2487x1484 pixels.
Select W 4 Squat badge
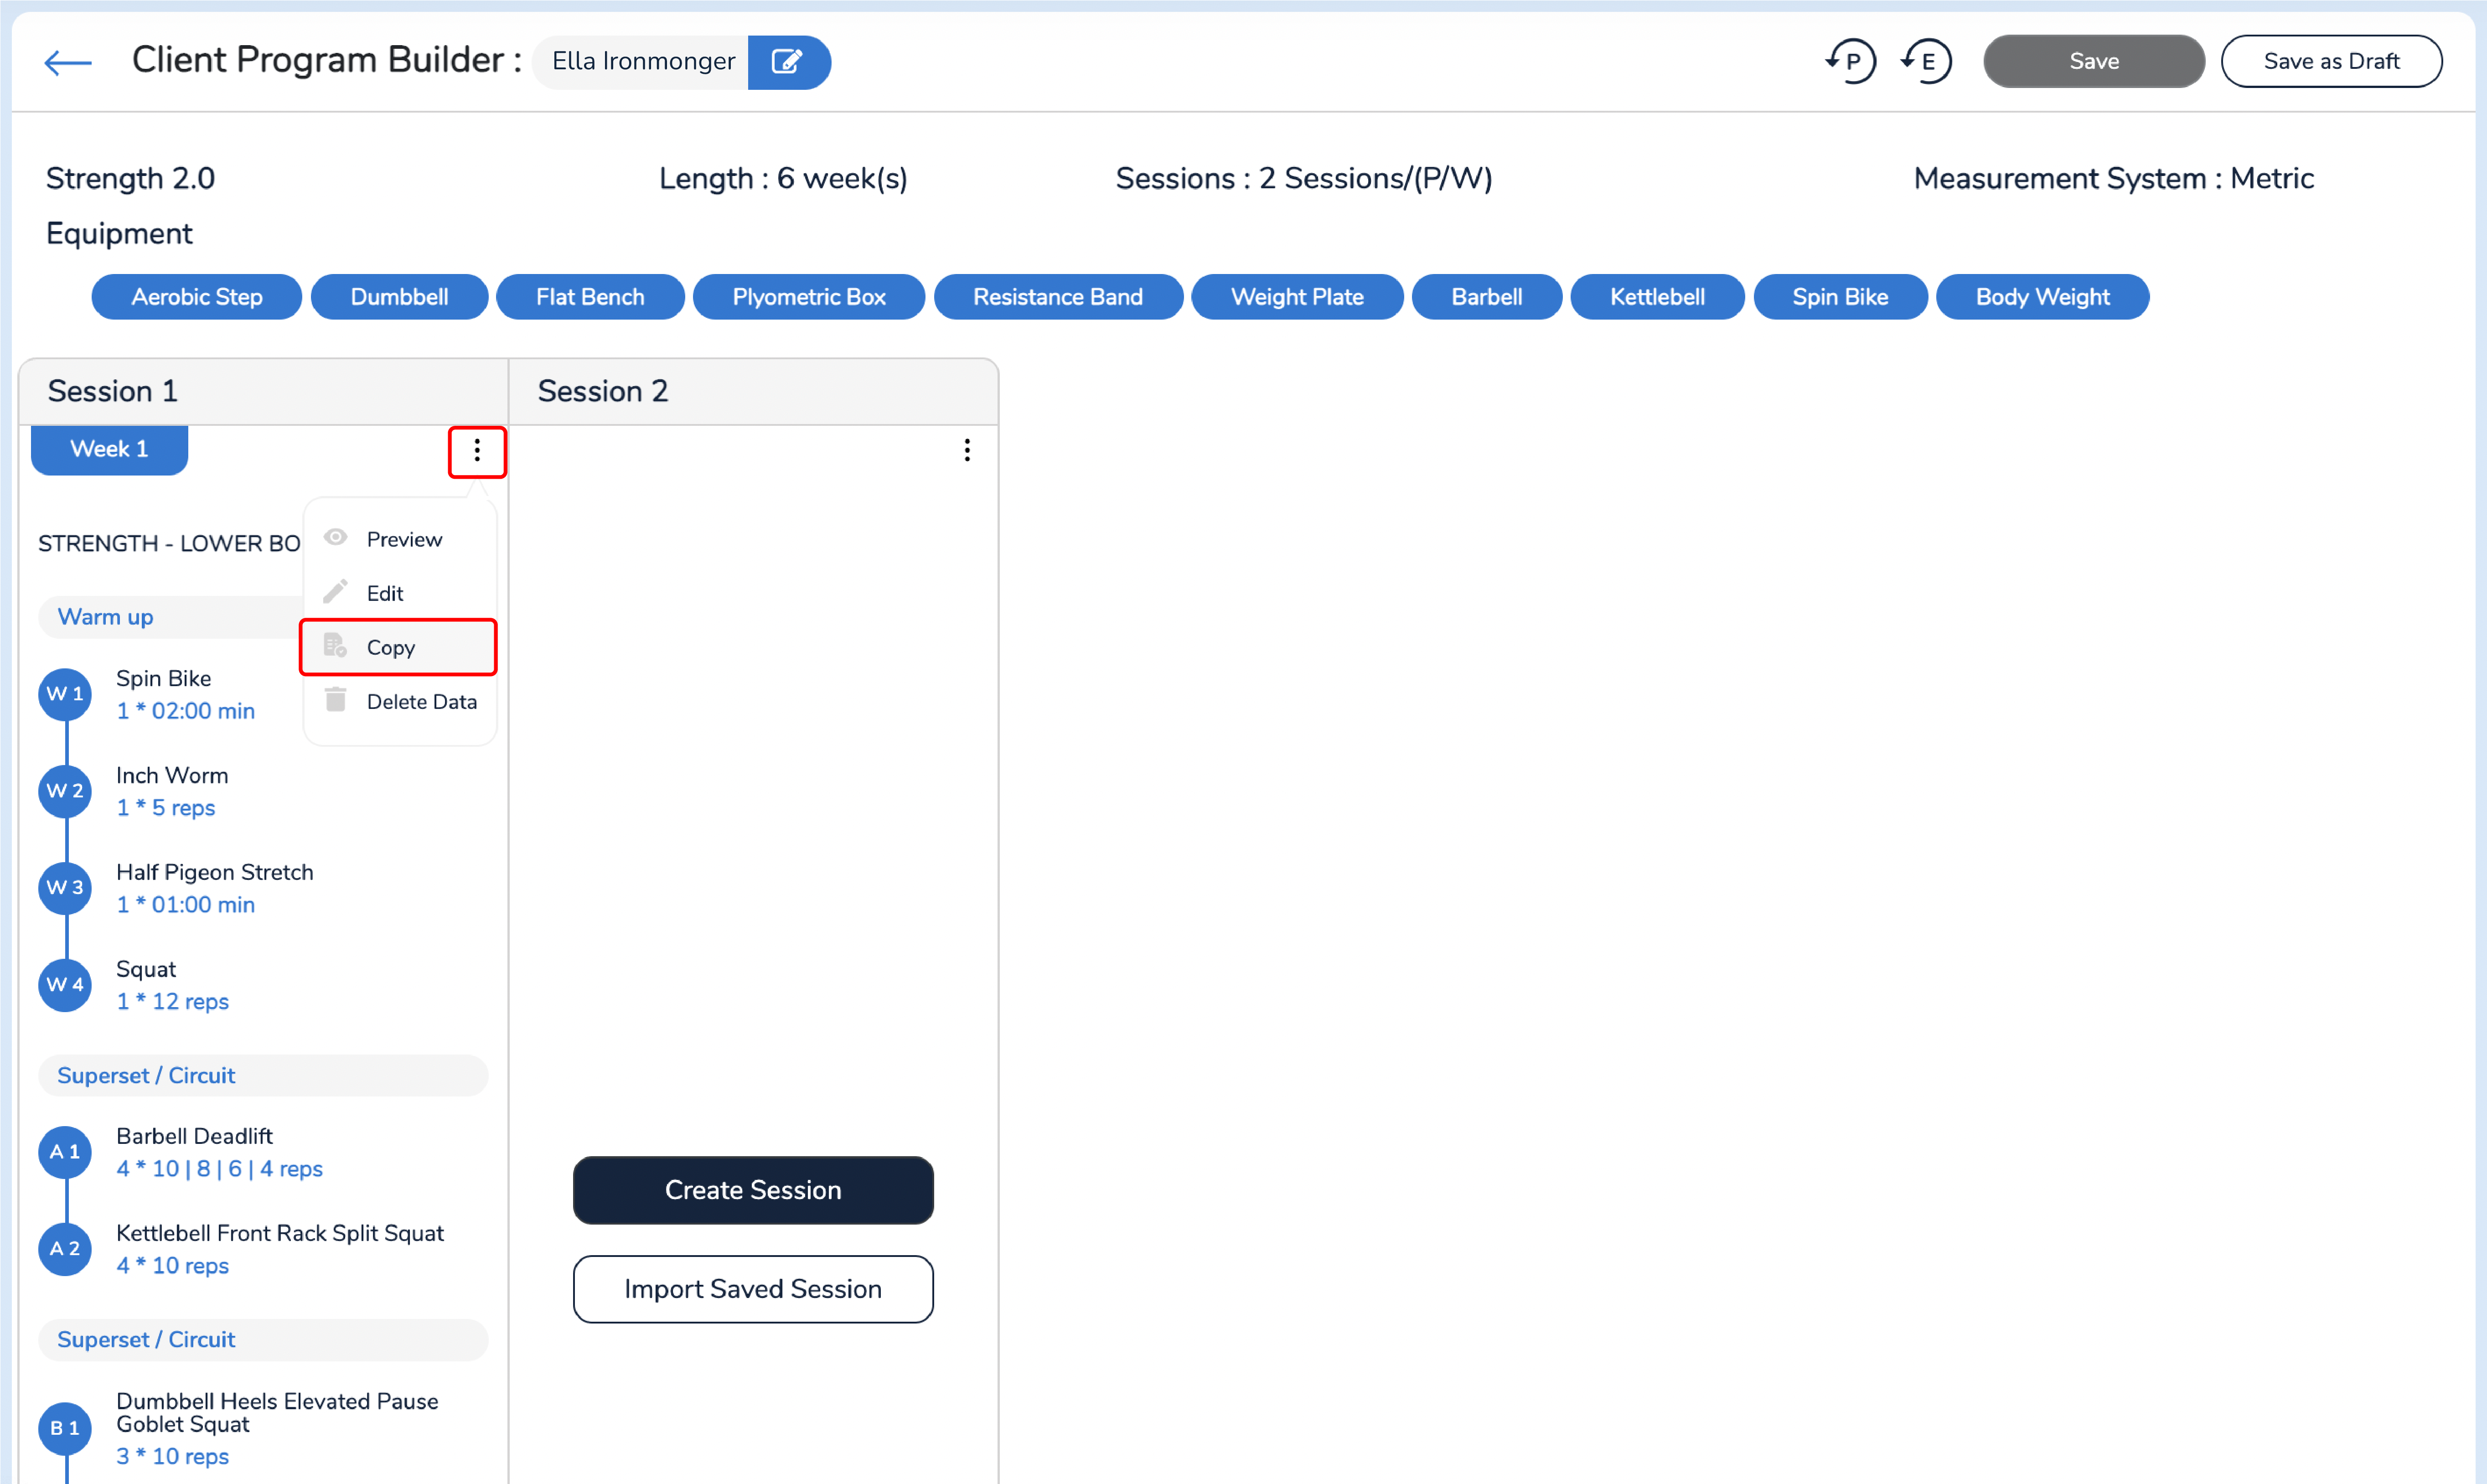tap(65, 985)
